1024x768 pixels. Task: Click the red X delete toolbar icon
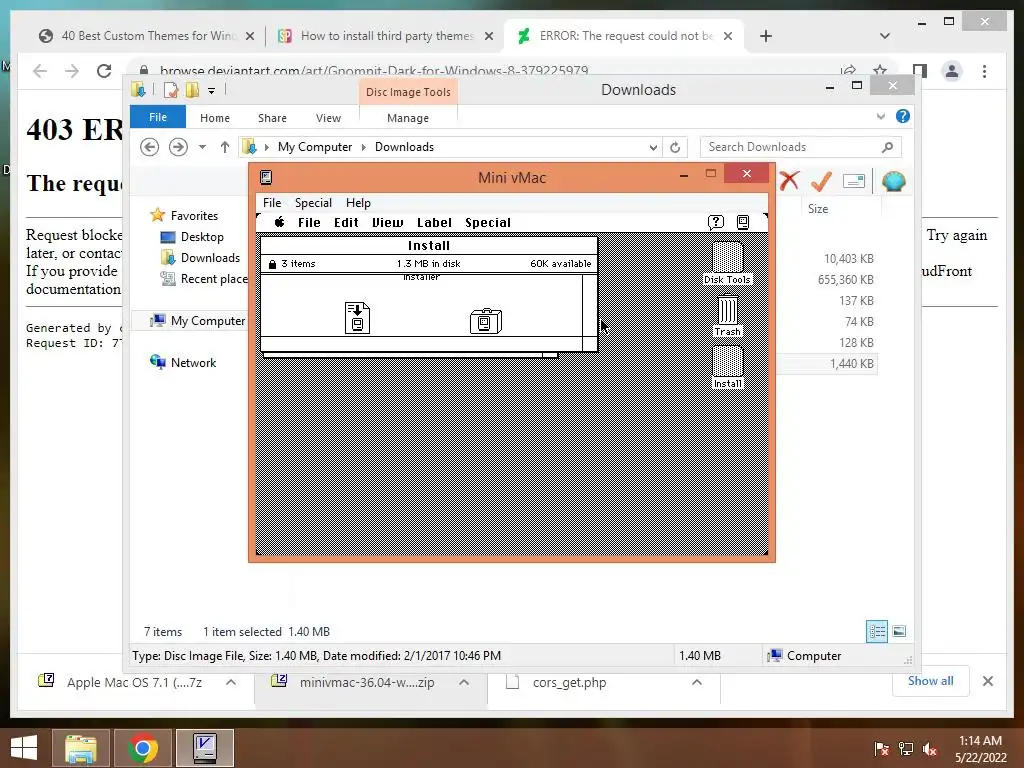[790, 180]
